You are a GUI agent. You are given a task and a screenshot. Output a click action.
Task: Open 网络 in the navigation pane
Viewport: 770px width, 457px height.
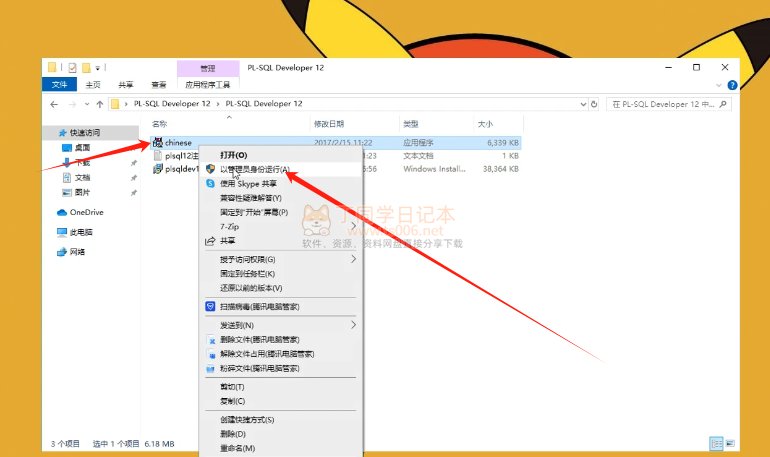pyautogui.click(x=77, y=252)
